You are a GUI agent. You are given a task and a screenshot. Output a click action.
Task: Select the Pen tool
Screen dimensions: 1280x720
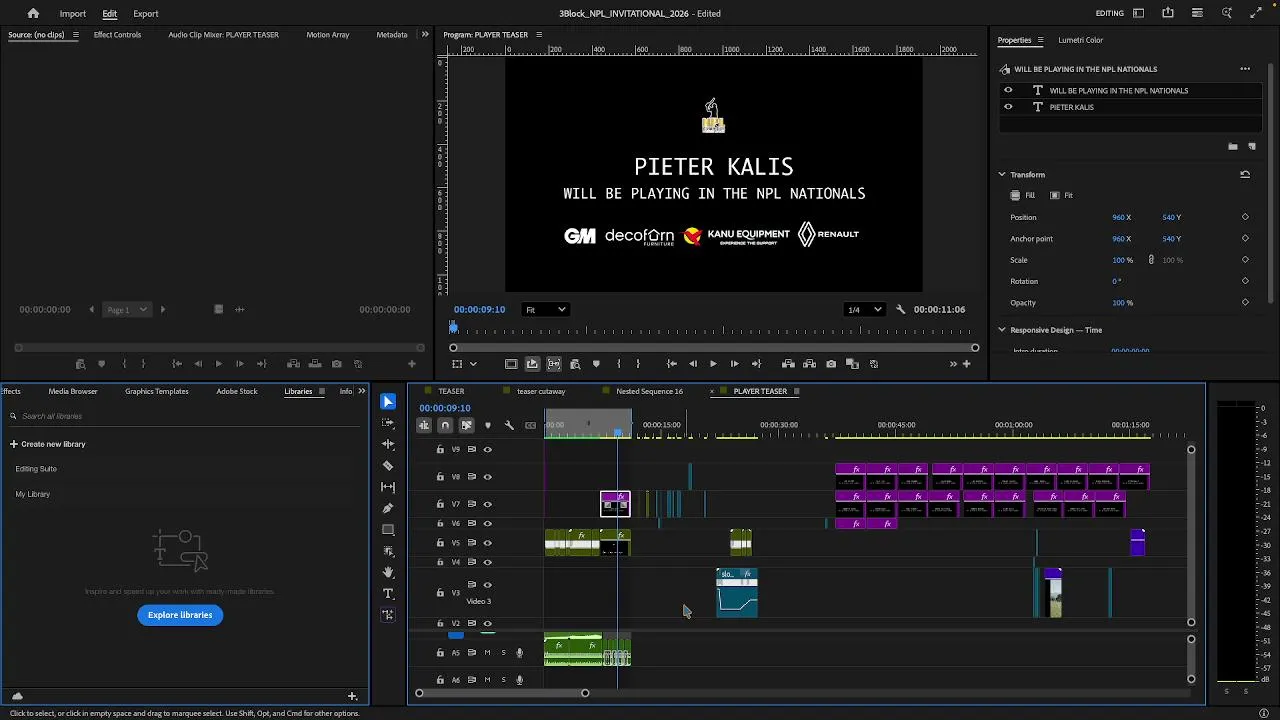(388, 508)
